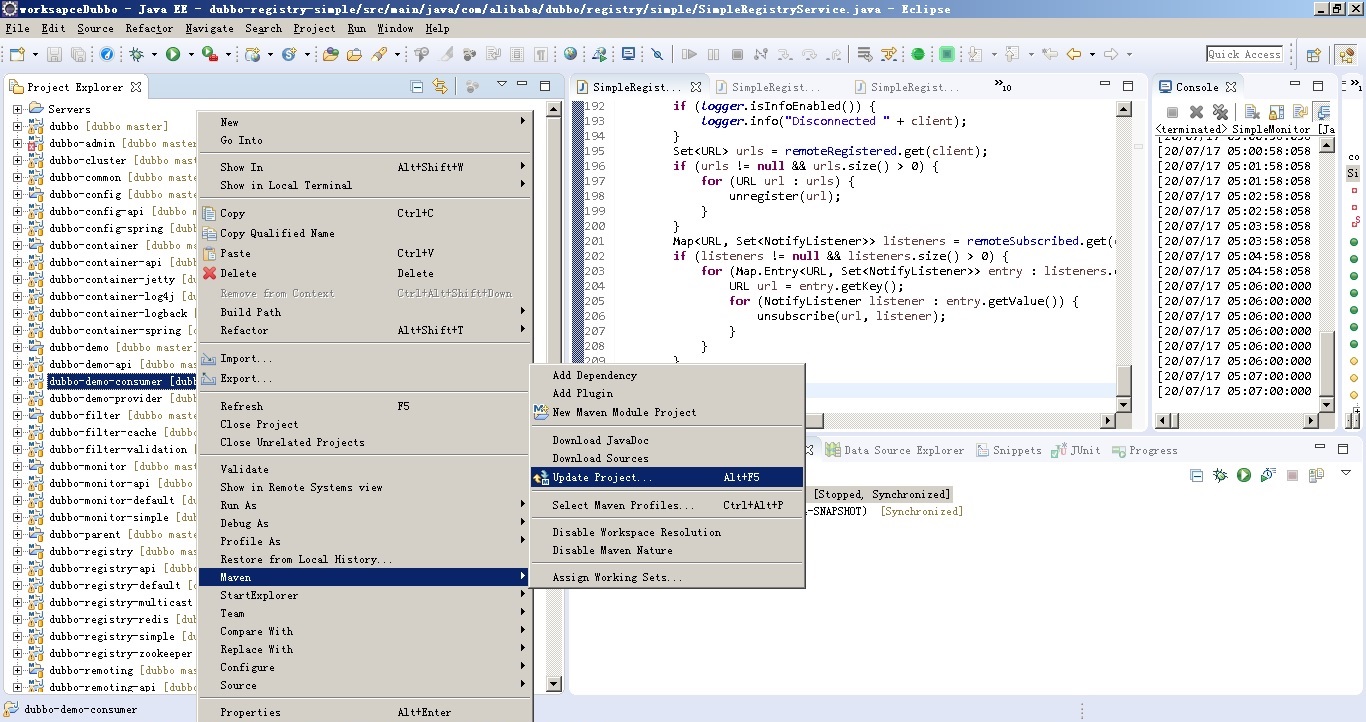Click the green Run button in main toolbar
This screenshot has width=1366, height=722.
click(x=173, y=54)
